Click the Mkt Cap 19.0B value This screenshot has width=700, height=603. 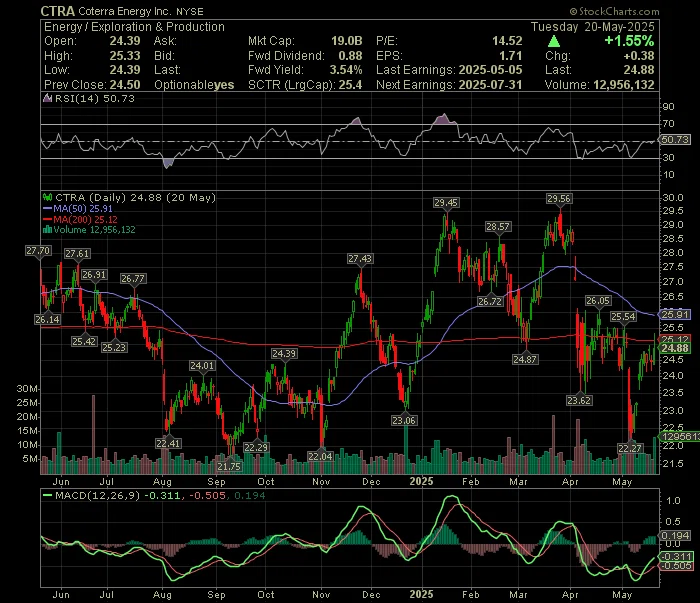point(346,41)
